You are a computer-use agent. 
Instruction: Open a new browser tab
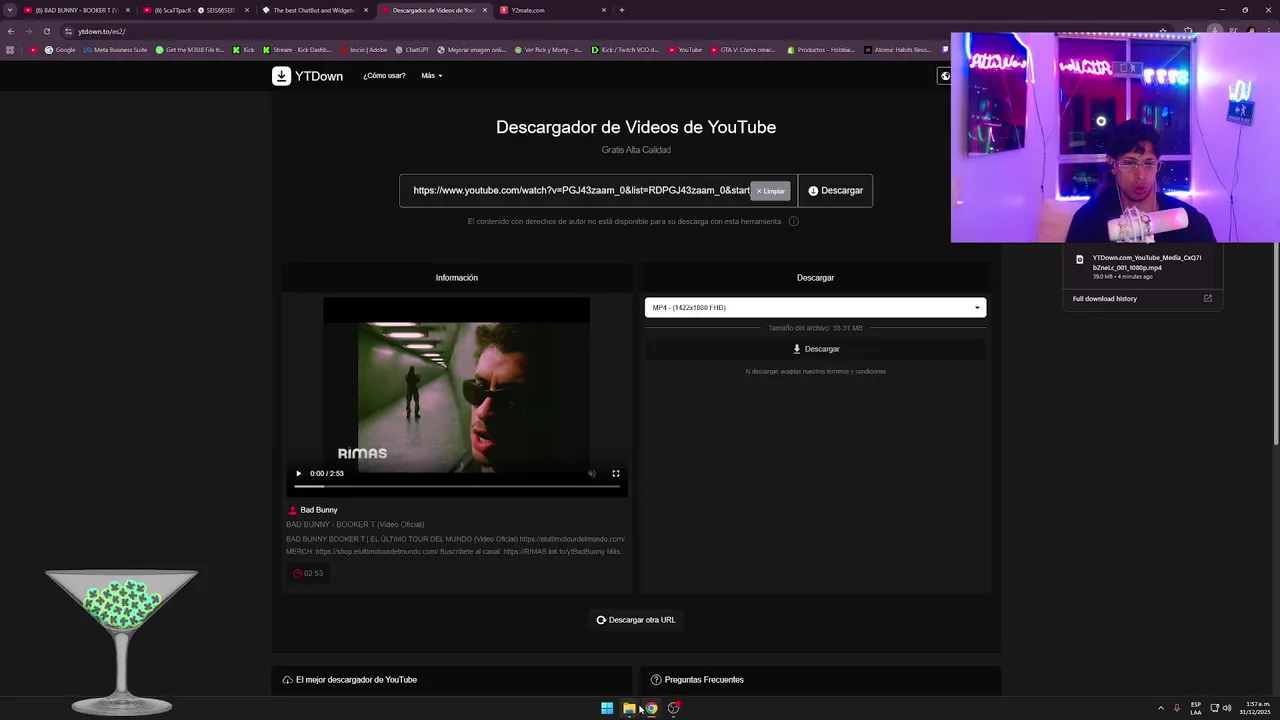[x=622, y=10]
